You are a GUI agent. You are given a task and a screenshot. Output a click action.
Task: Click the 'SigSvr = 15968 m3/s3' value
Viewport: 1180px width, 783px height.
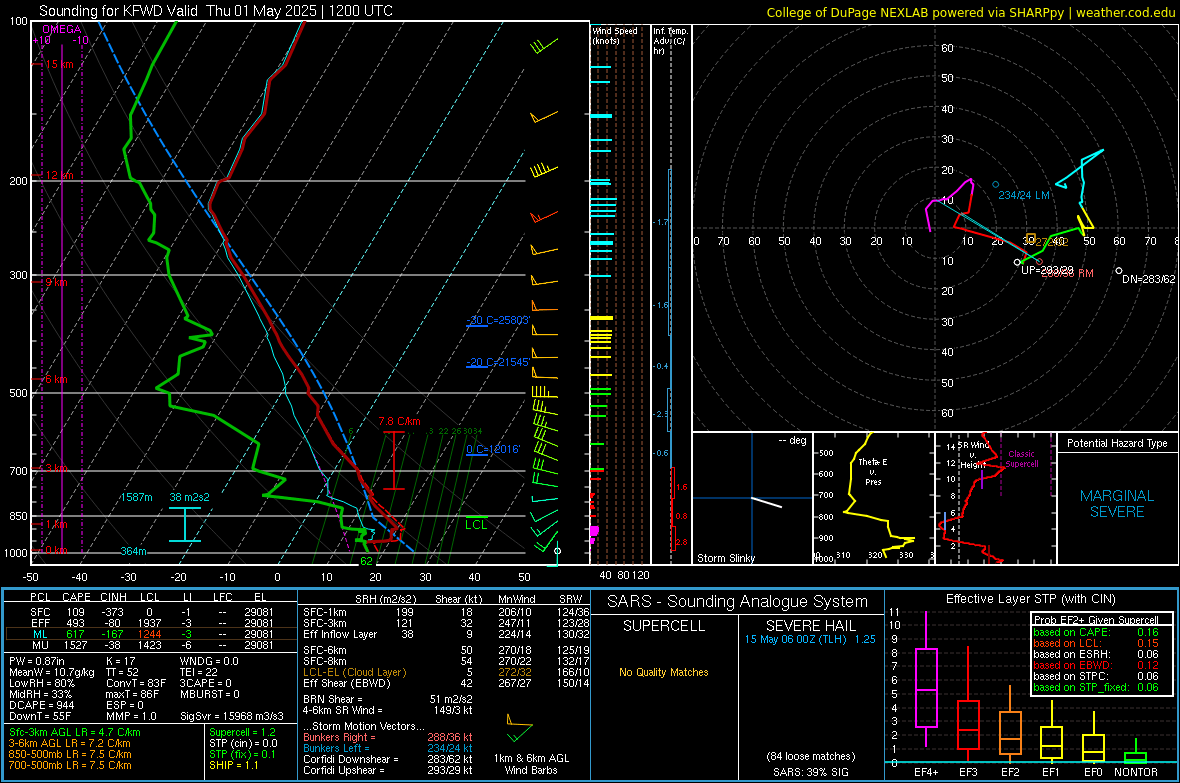tap(232, 716)
